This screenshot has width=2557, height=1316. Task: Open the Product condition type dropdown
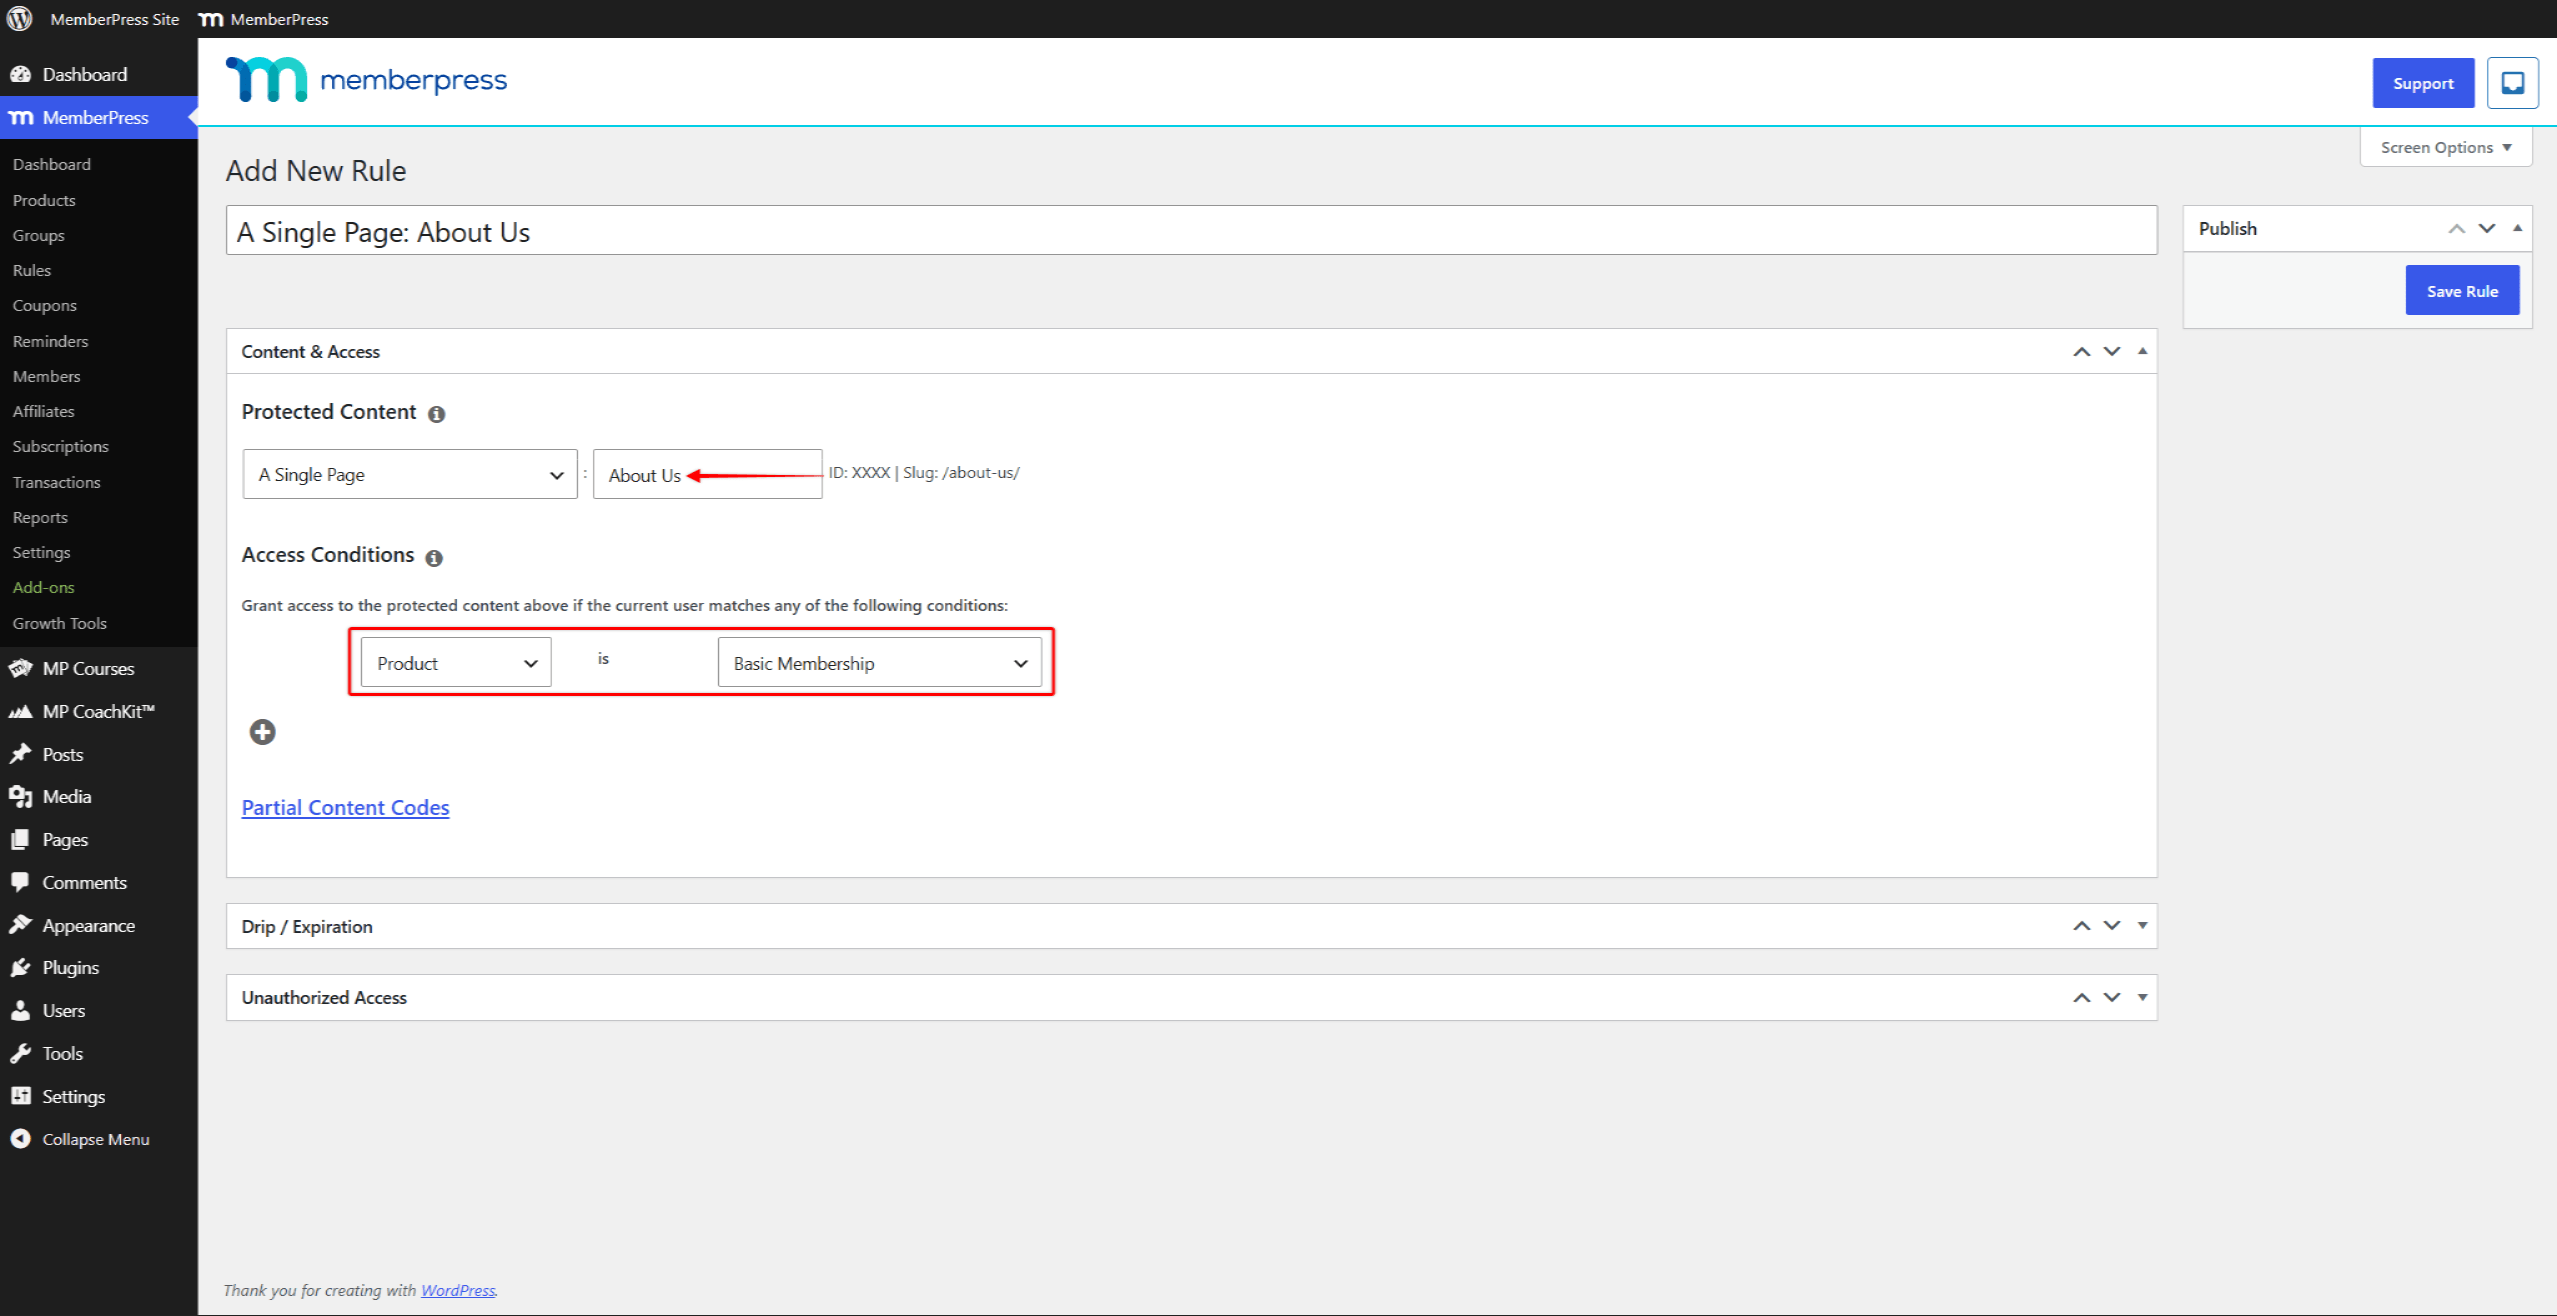point(456,663)
